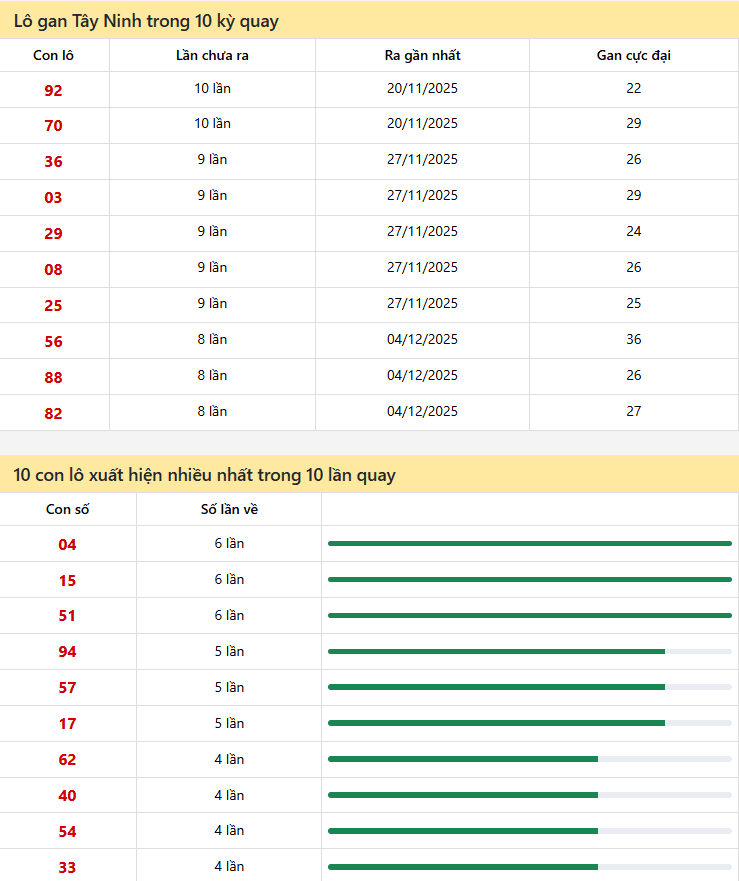Open lô number 56 in the gan table
The height and width of the screenshot is (881, 739).
coord(53,341)
